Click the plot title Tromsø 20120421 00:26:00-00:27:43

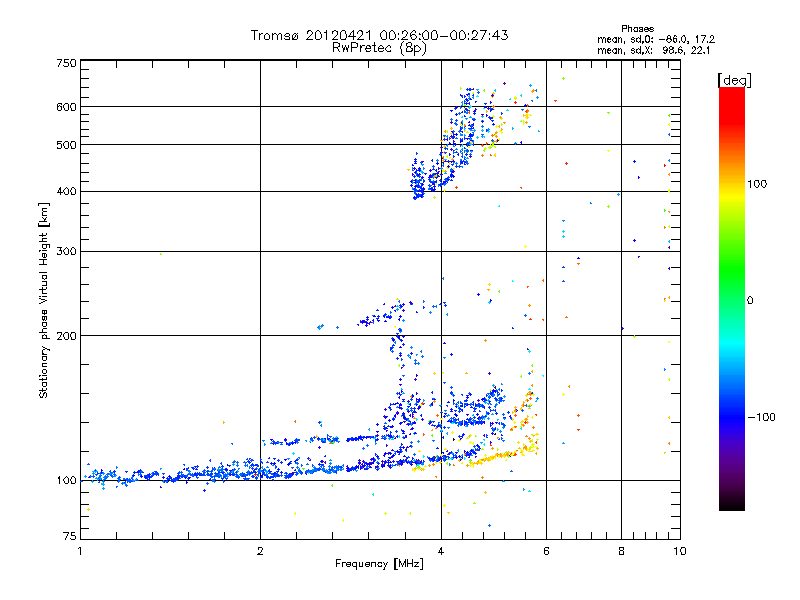379,35
